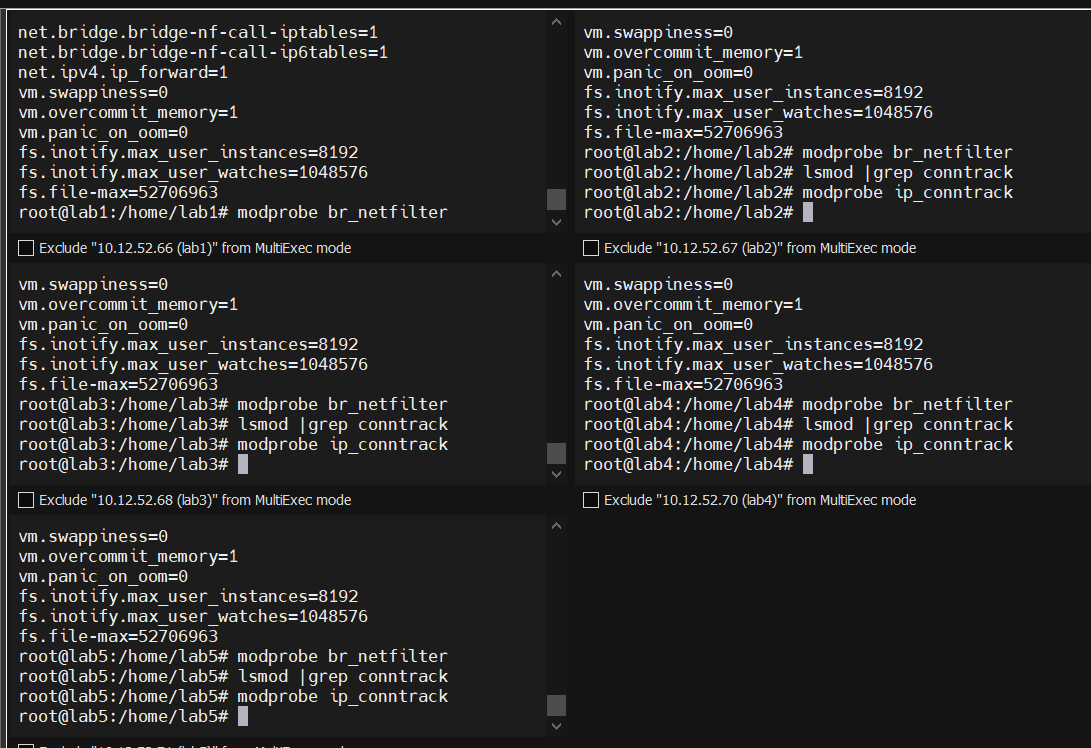Click the lab5 terminal scrollbar thumb
This screenshot has width=1091, height=748.
click(x=556, y=705)
